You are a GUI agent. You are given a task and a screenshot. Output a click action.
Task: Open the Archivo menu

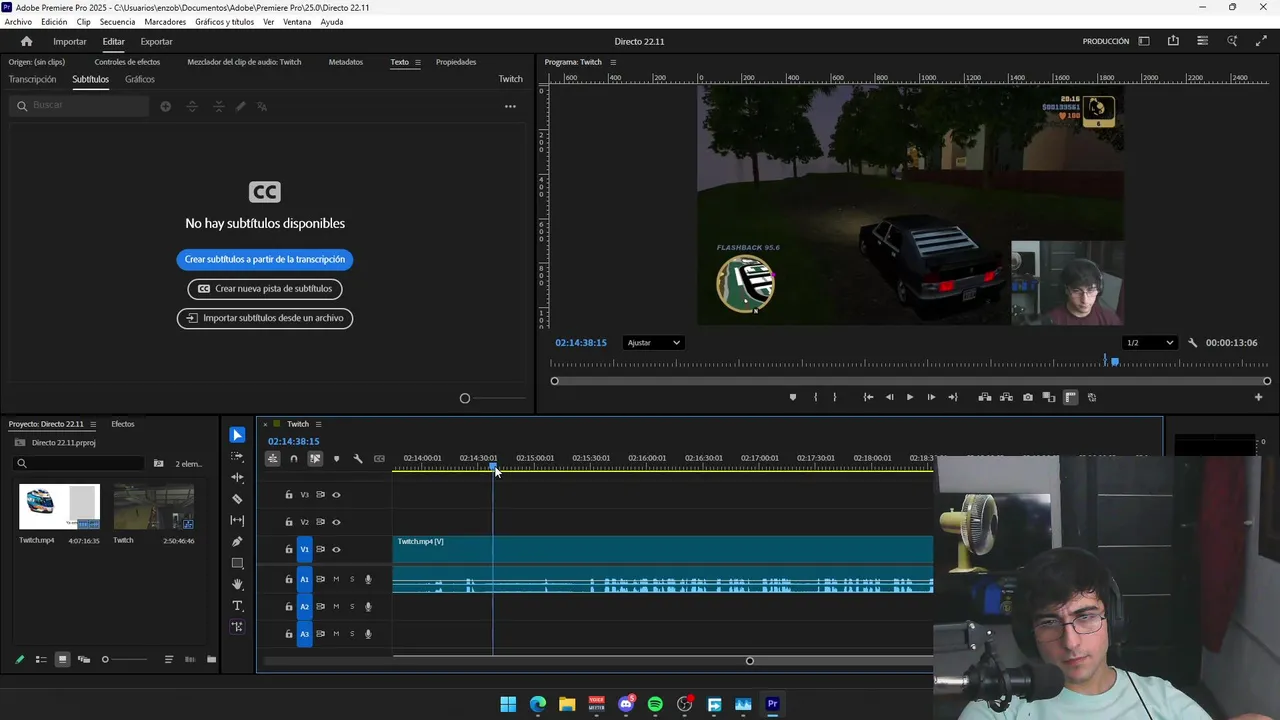tap(18, 22)
